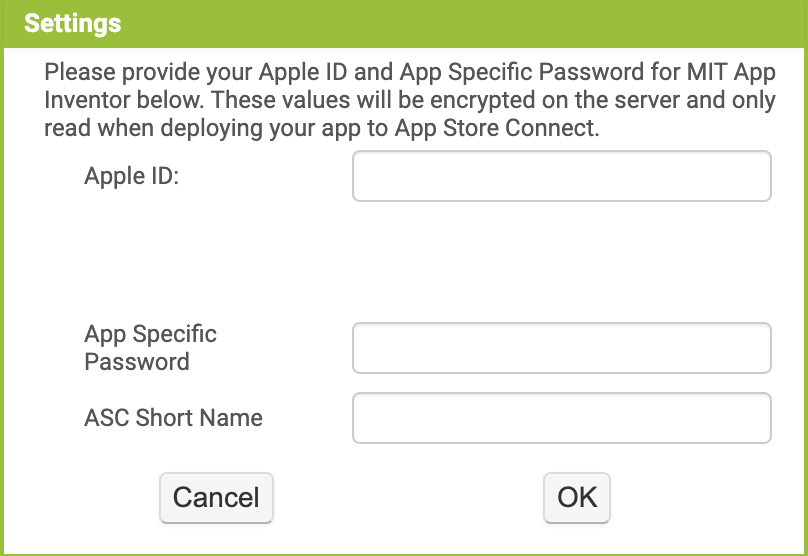Confirm settings with the OK button
The height and width of the screenshot is (556, 808).
point(577,497)
